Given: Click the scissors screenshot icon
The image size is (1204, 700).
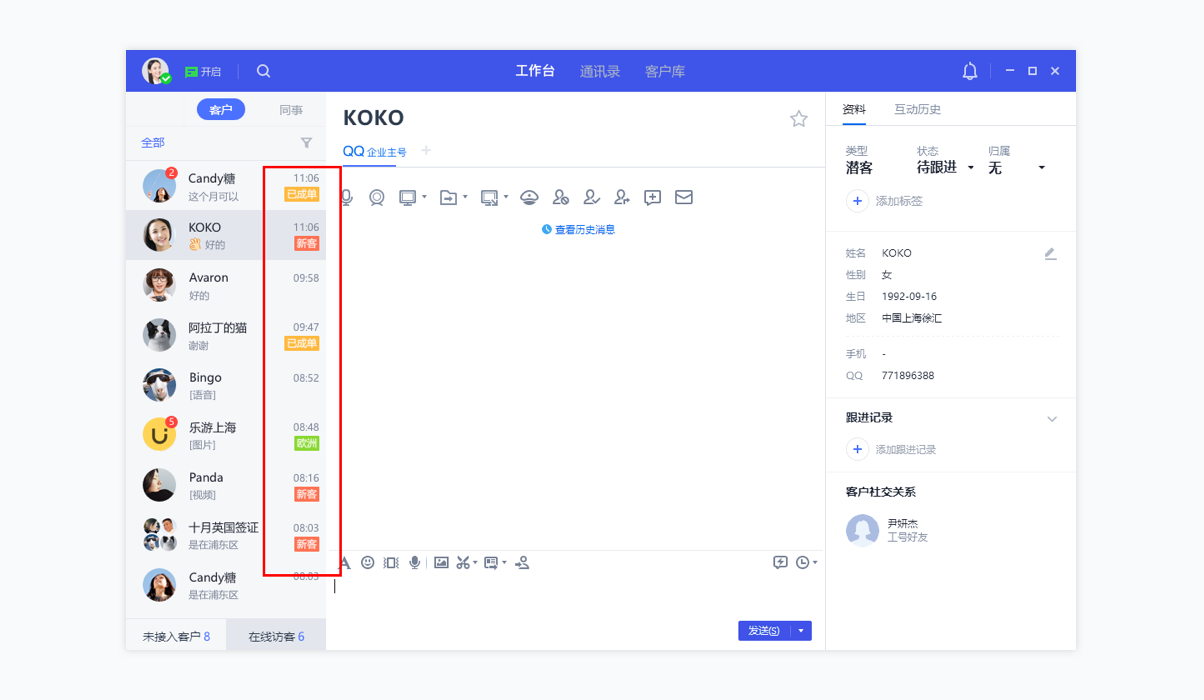Looking at the screenshot, I should tap(463, 563).
